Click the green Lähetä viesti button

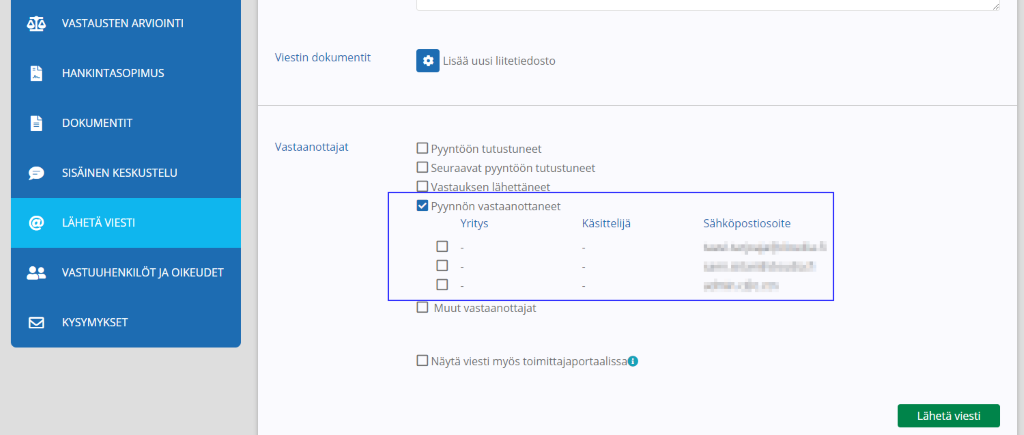click(x=948, y=416)
